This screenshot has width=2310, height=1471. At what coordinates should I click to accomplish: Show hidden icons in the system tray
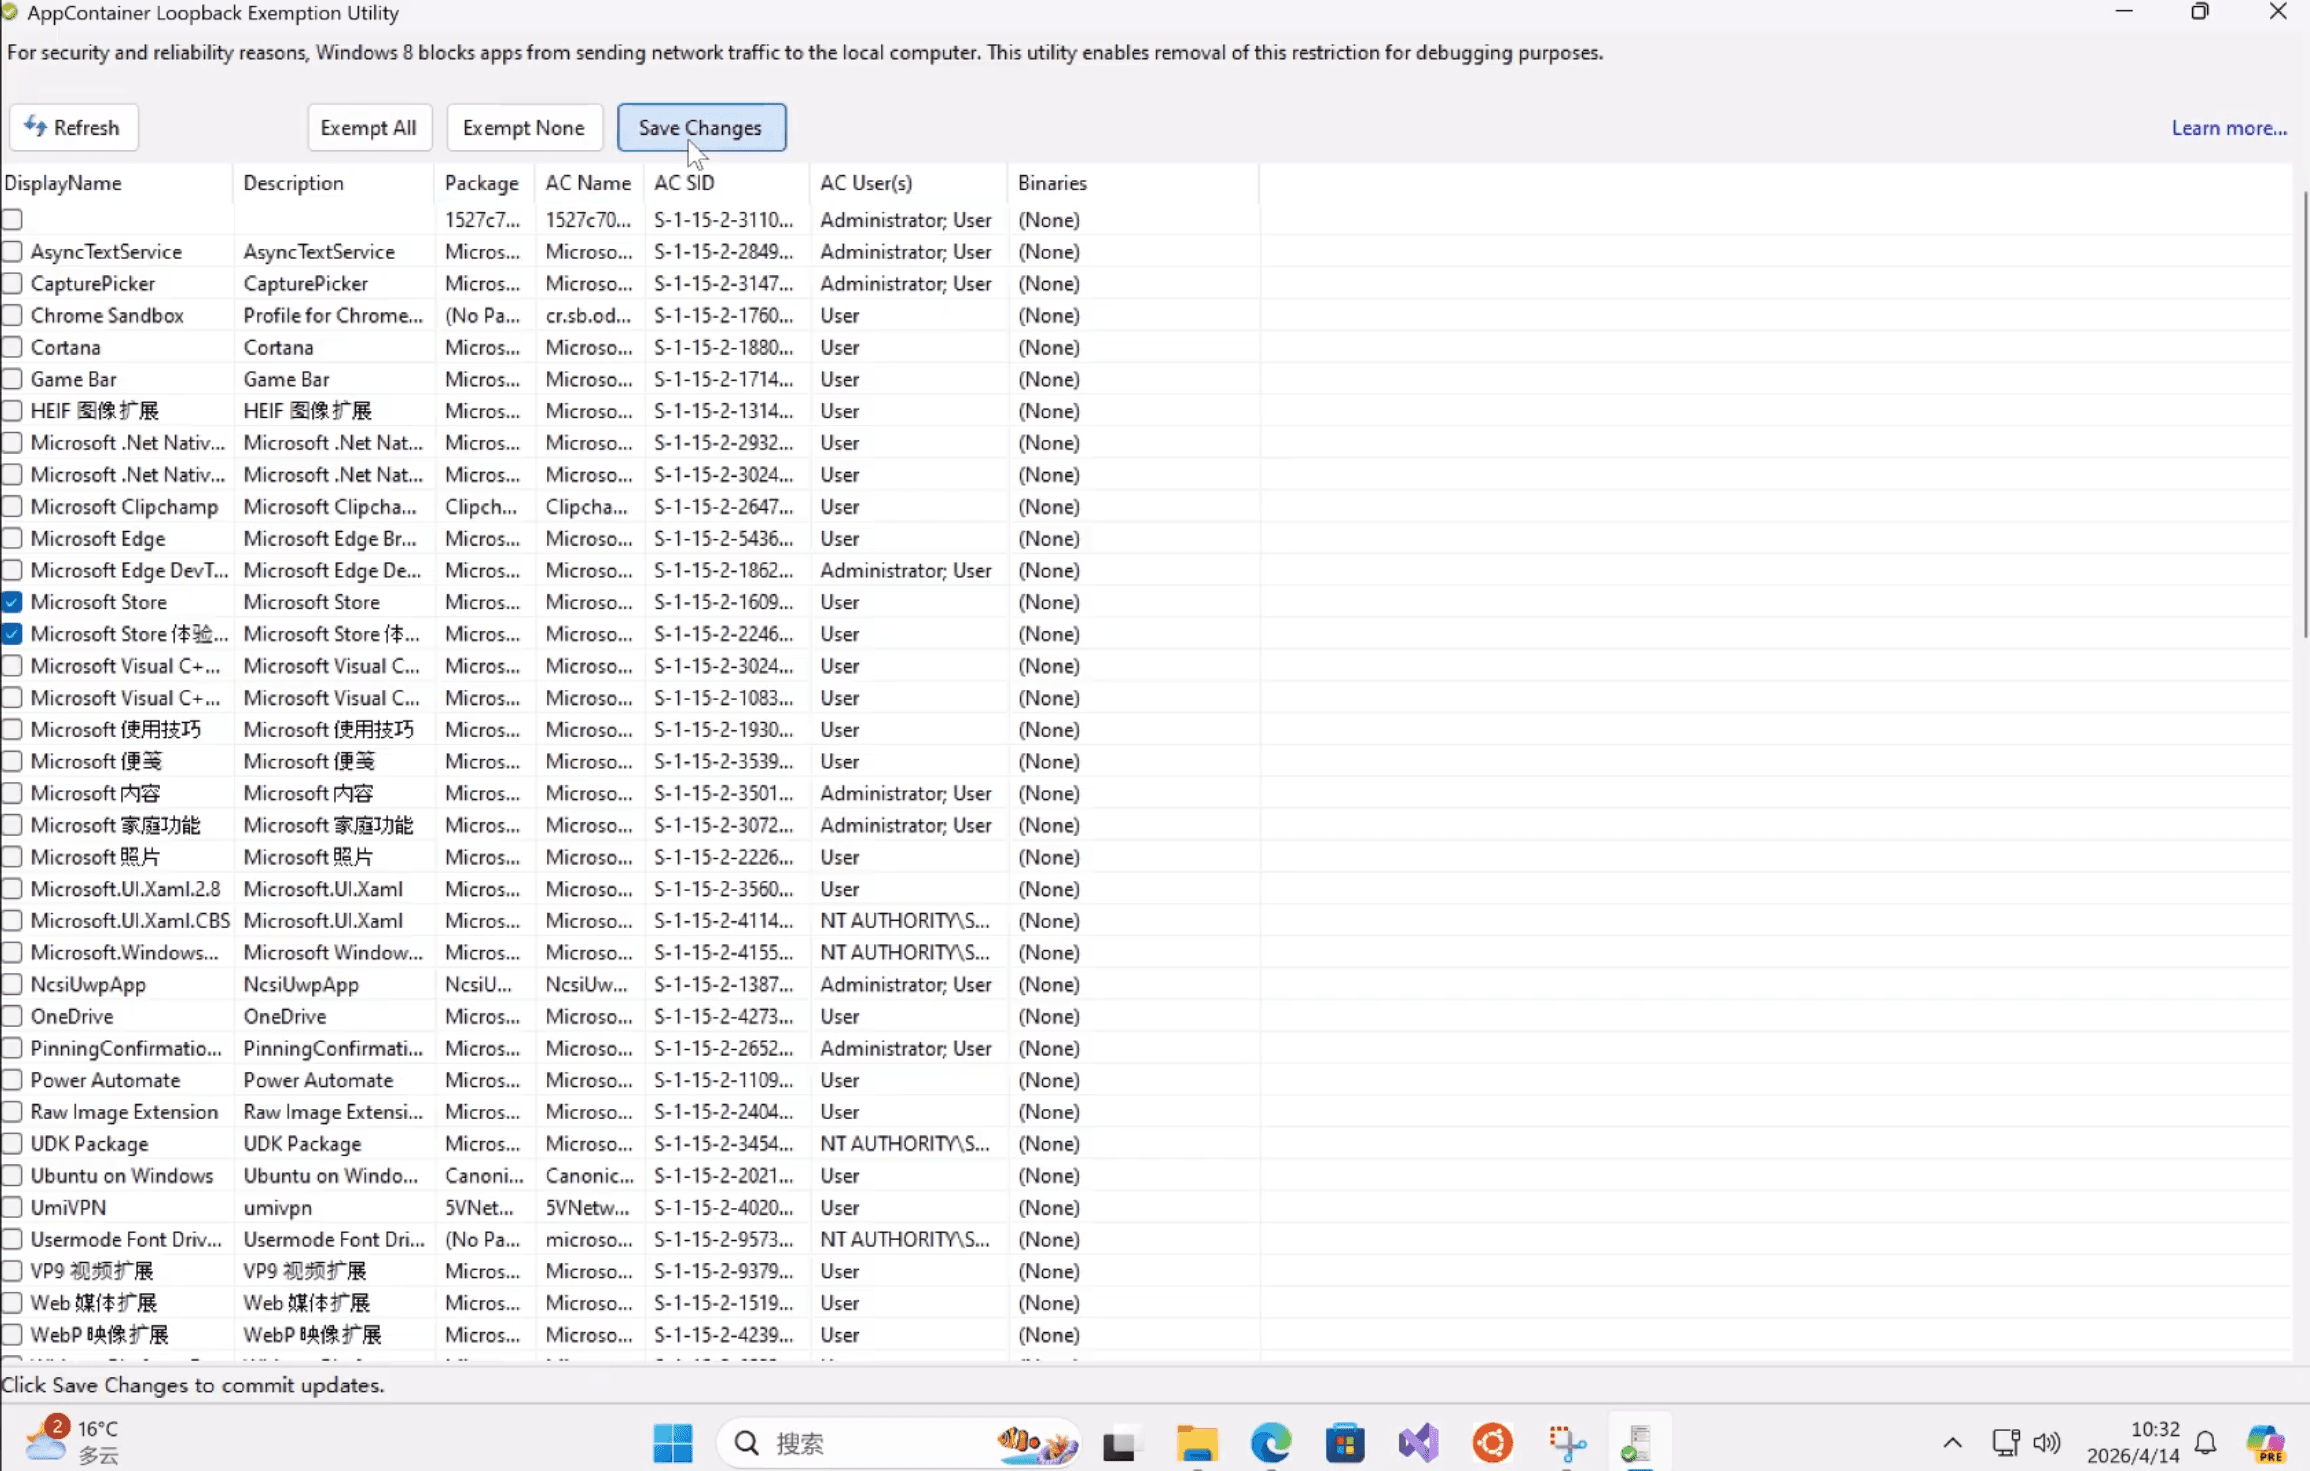point(1952,1442)
